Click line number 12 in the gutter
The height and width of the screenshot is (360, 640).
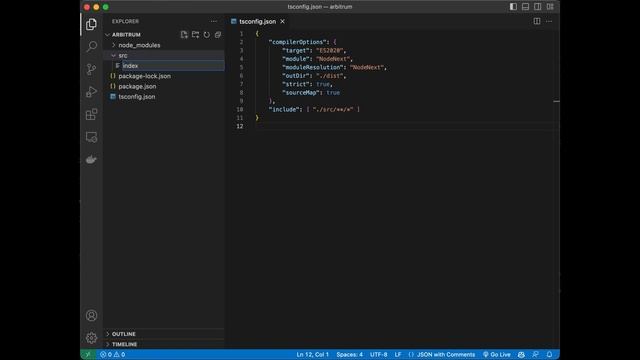pos(240,126)
